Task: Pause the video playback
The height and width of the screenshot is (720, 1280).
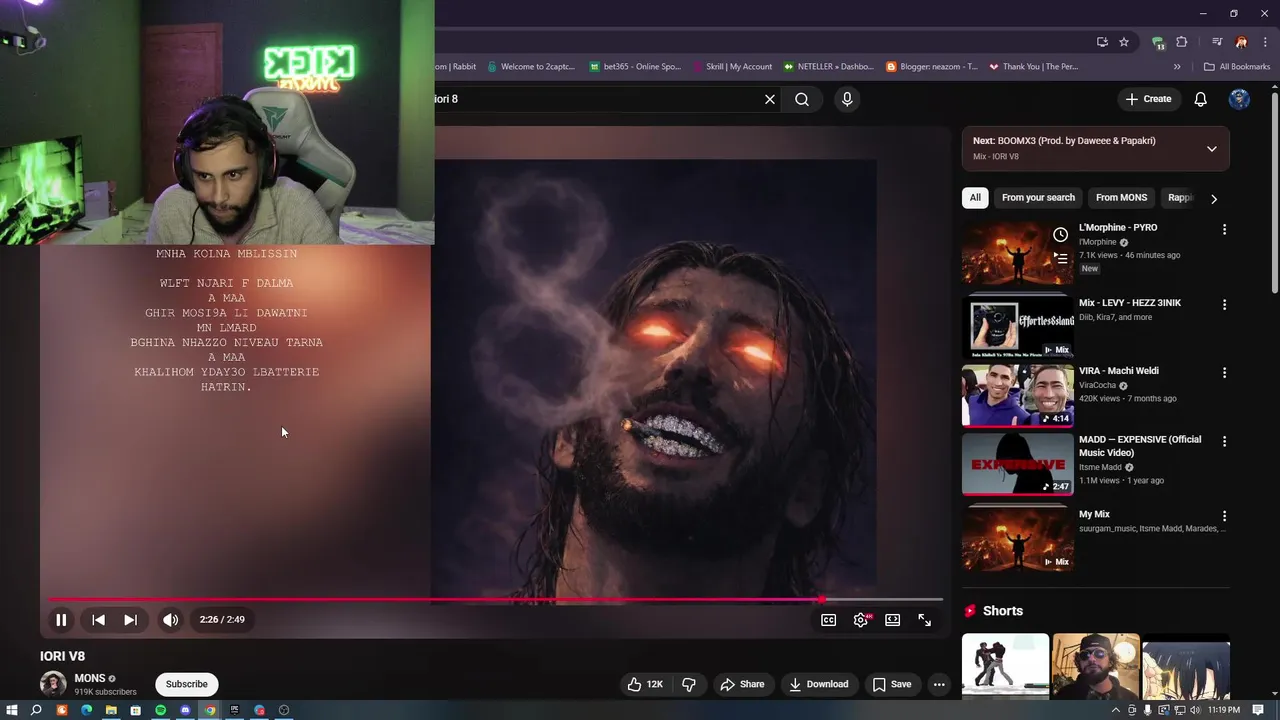Action: (61, 620)
